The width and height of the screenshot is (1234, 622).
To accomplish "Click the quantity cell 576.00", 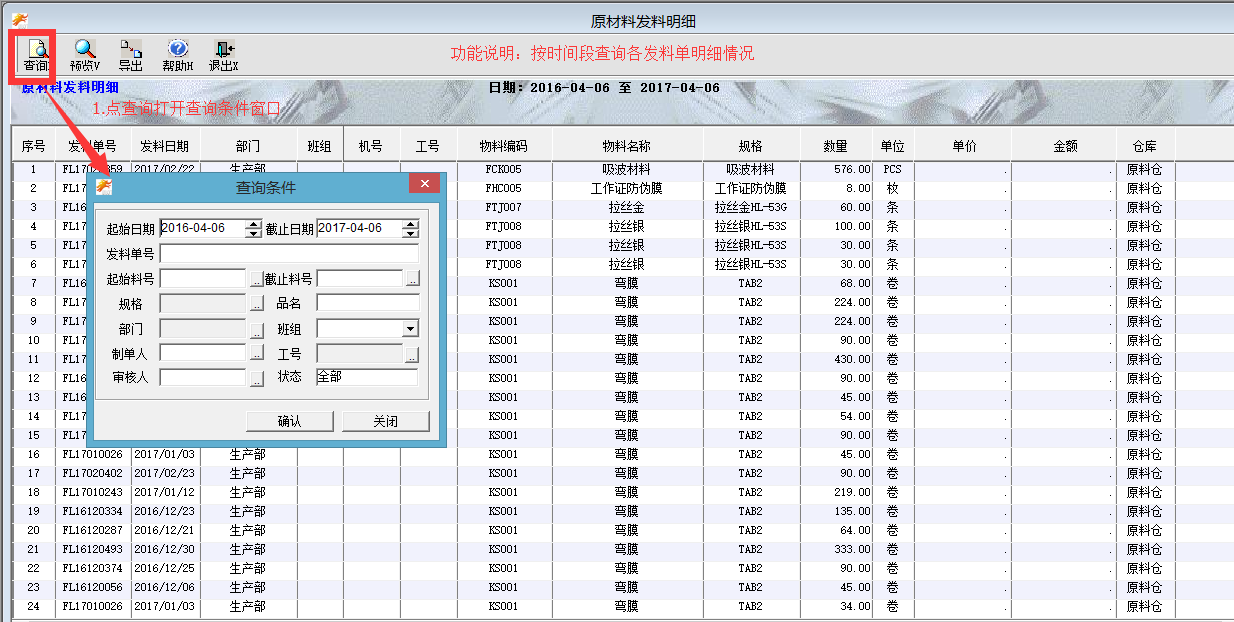I will pos(836,169).
